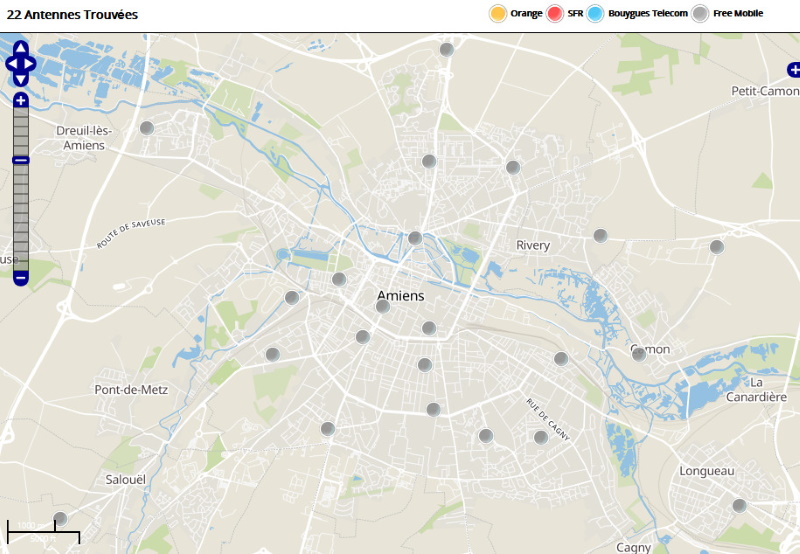Viewport: 800px width, 554px height.
Task: Pan the map down with the arrow
Action: coord(21,80)
